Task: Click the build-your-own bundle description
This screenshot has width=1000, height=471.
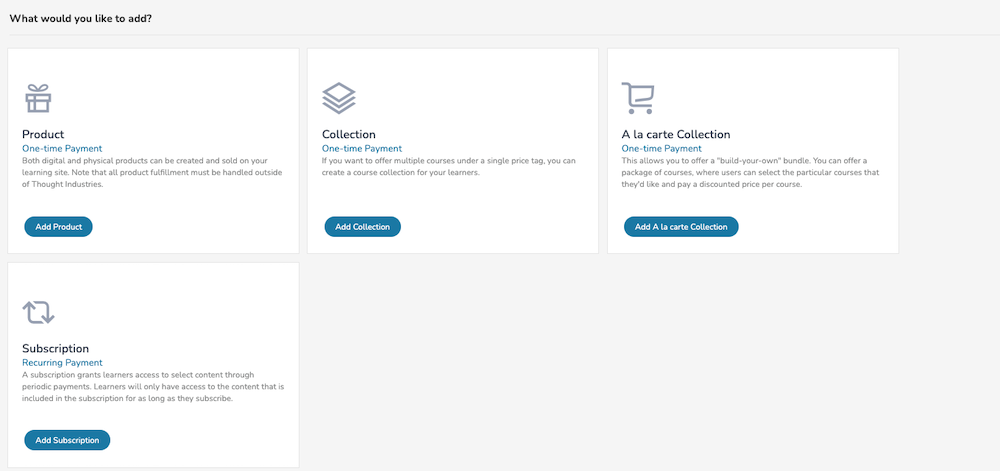Action: click(x=751, y=173)
